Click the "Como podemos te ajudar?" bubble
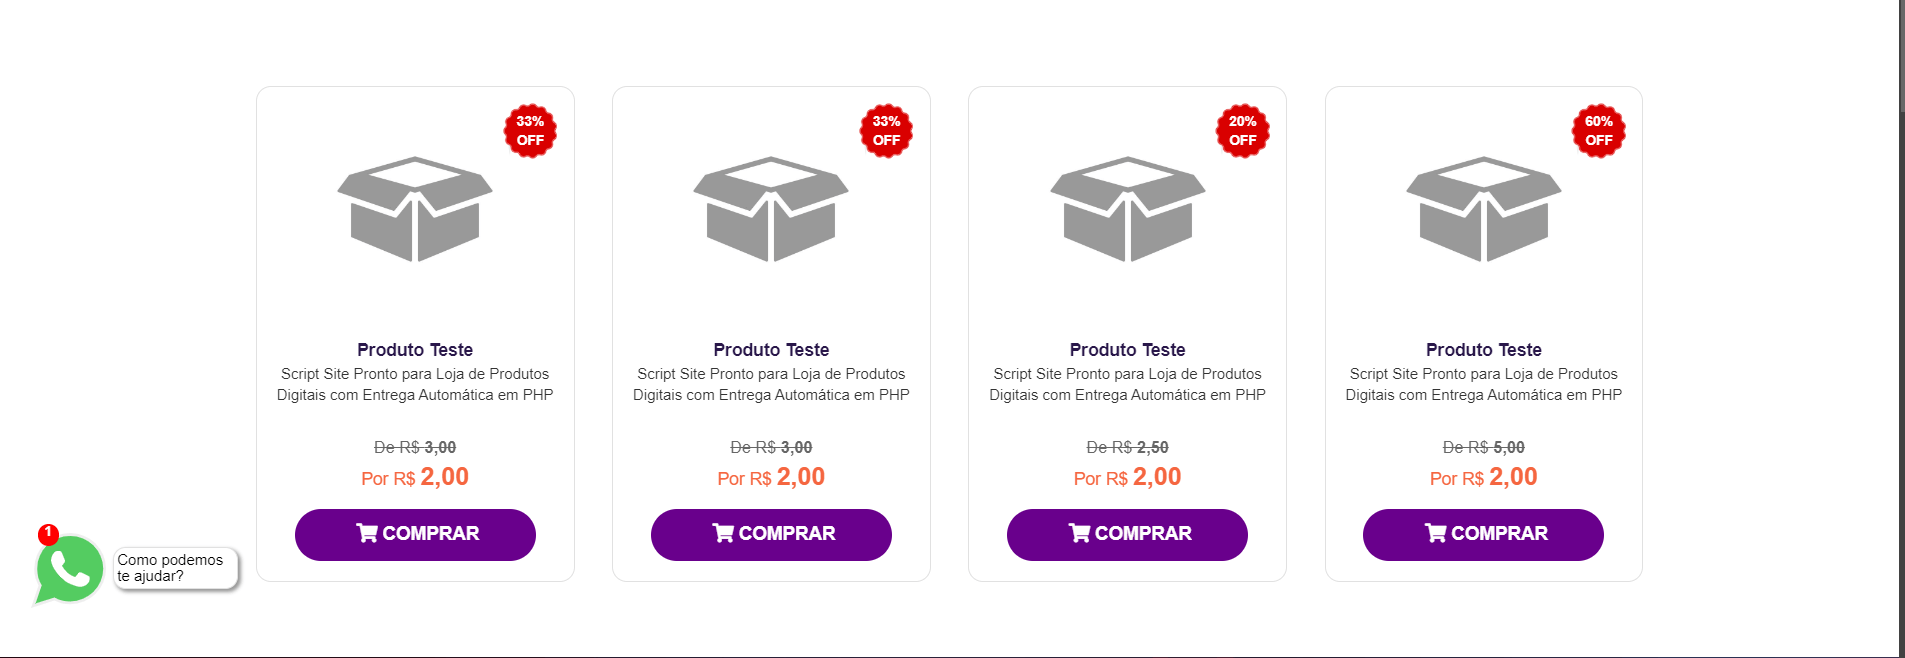The height and width of the screenshot is (658, 1905). 175,568
